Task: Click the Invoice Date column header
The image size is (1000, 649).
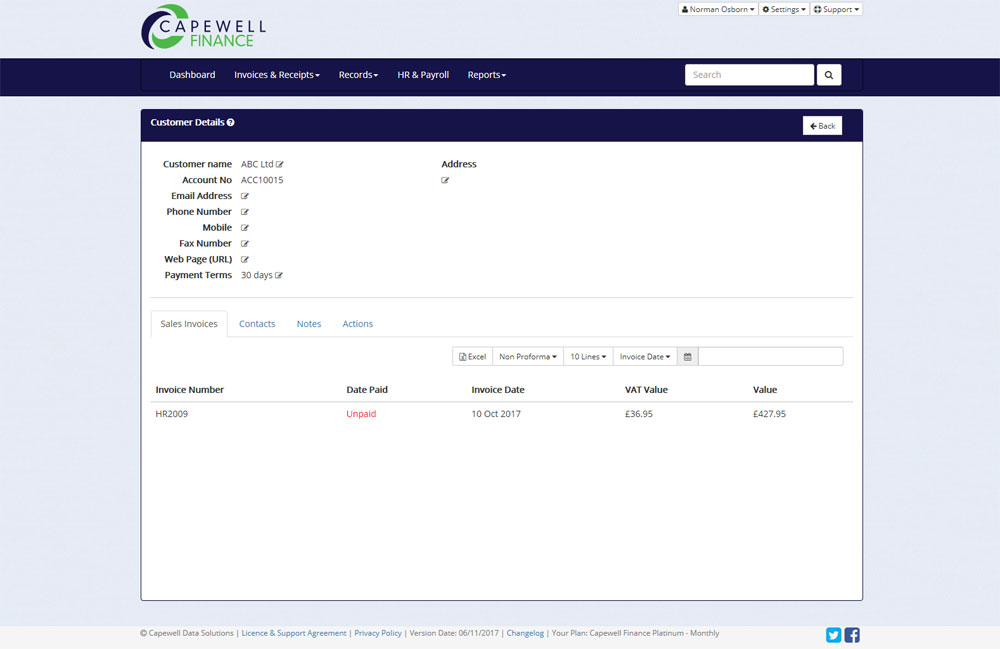Action: (x=498, y=390)
